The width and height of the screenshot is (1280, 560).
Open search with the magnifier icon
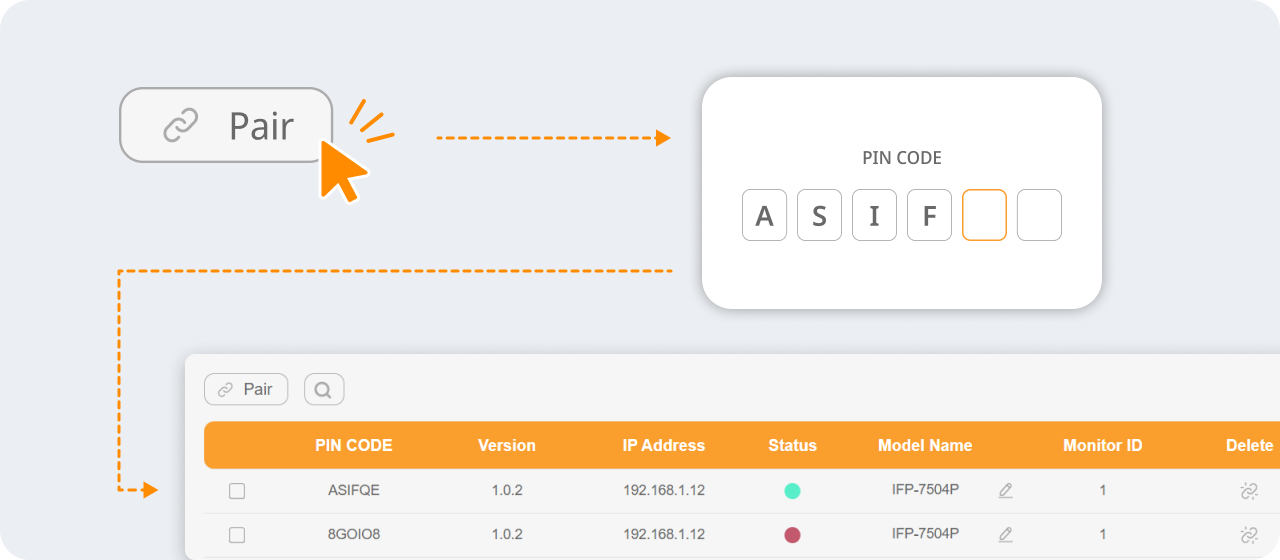point(324,390)
